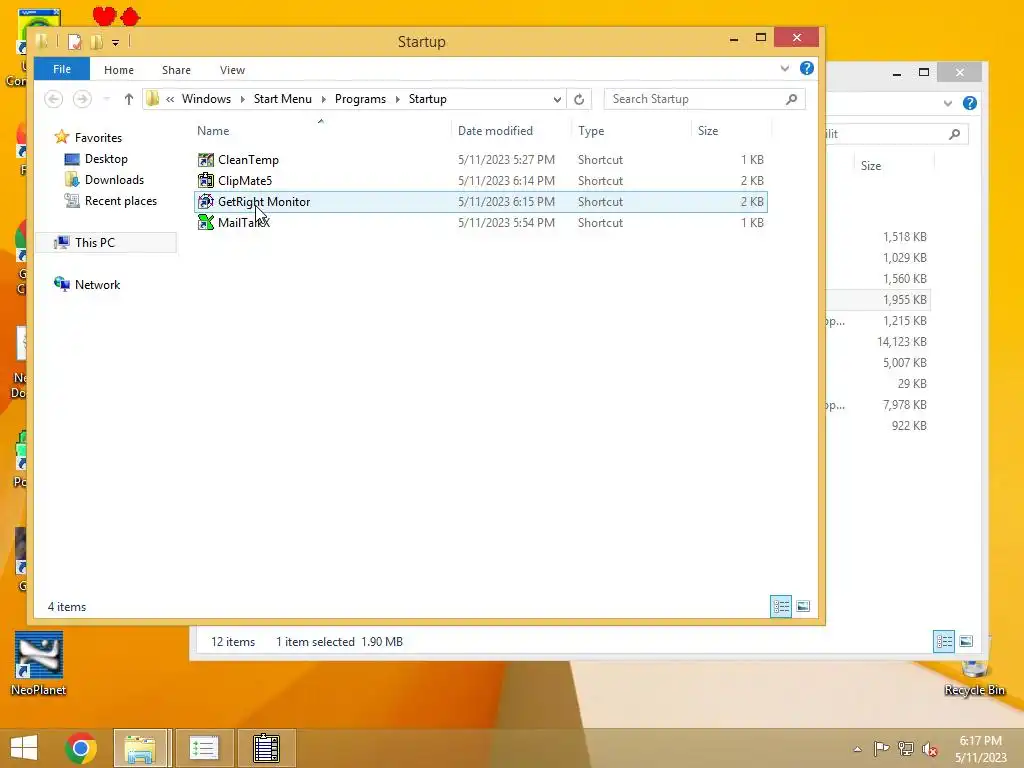The height and width of the screenshot is (768, 1024).
Task: Click the network tray icon
Action: pyautogui.click(x=906, y=748)
